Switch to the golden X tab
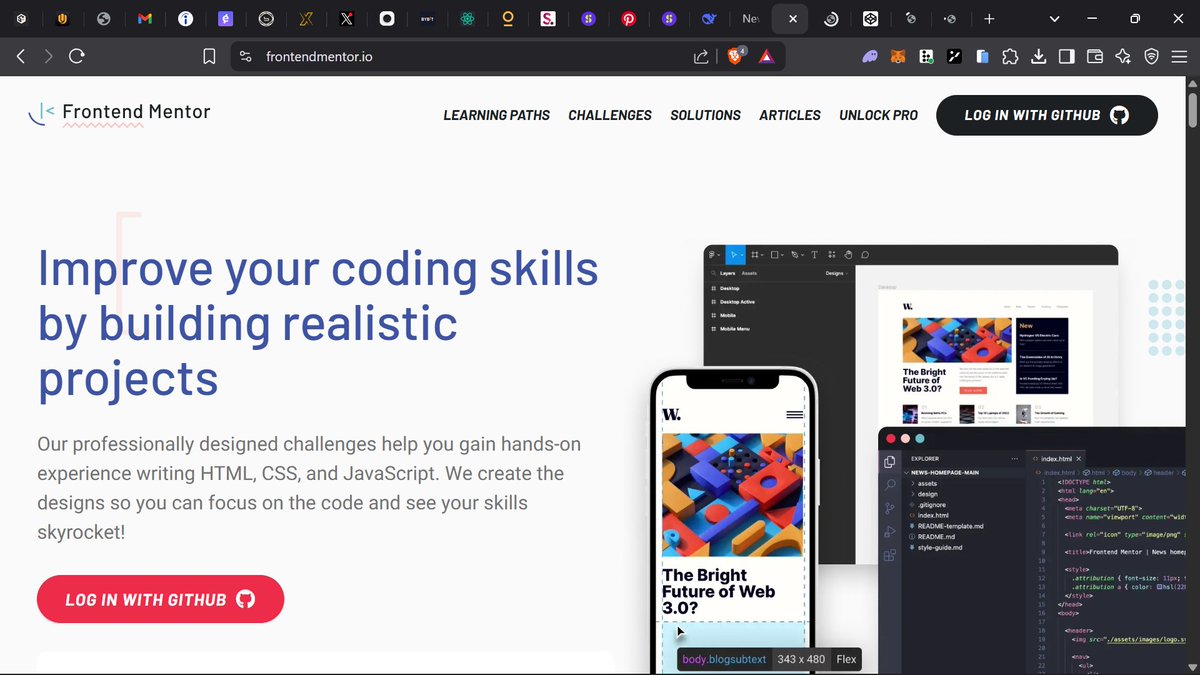The image size is (1200, 675). pos(306,18)
